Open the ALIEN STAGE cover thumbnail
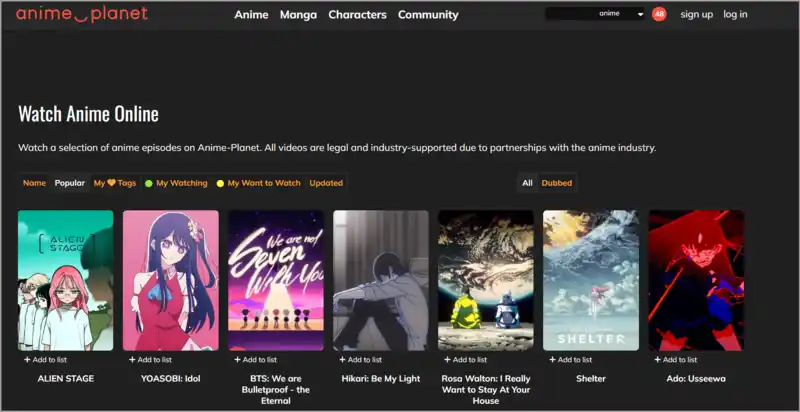The width and height of the screenshot is (800, 412). coord(65,280)
